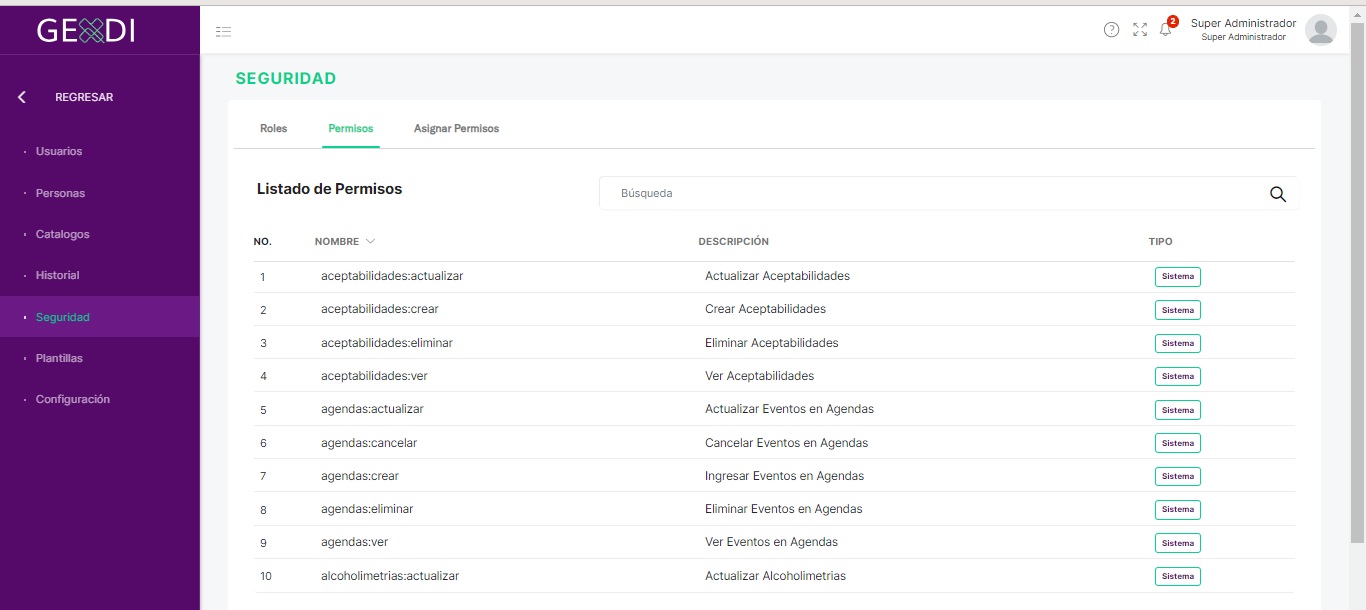Click description Actualizar Aceptabilidades

pos(777,276)
